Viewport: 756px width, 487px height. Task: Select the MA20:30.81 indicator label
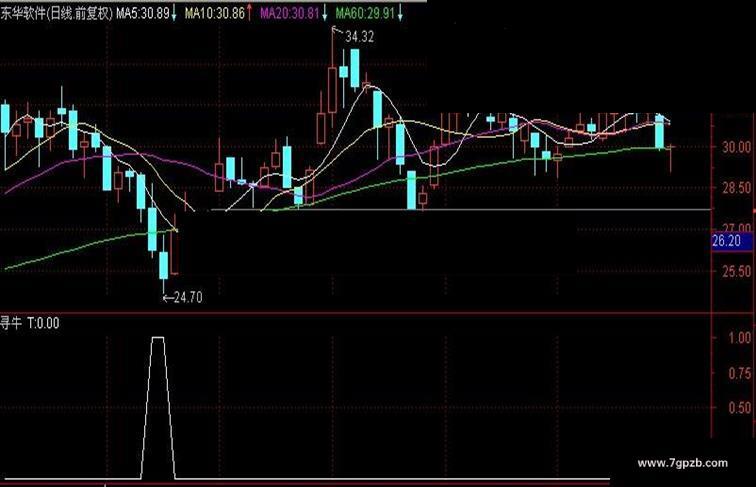click(x=289, y=13)
